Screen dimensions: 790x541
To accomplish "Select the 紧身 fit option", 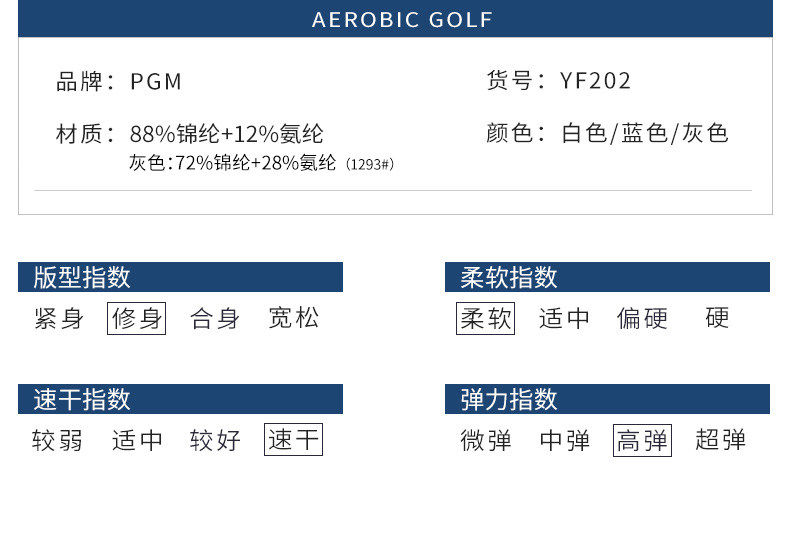I will pos(59,319).
